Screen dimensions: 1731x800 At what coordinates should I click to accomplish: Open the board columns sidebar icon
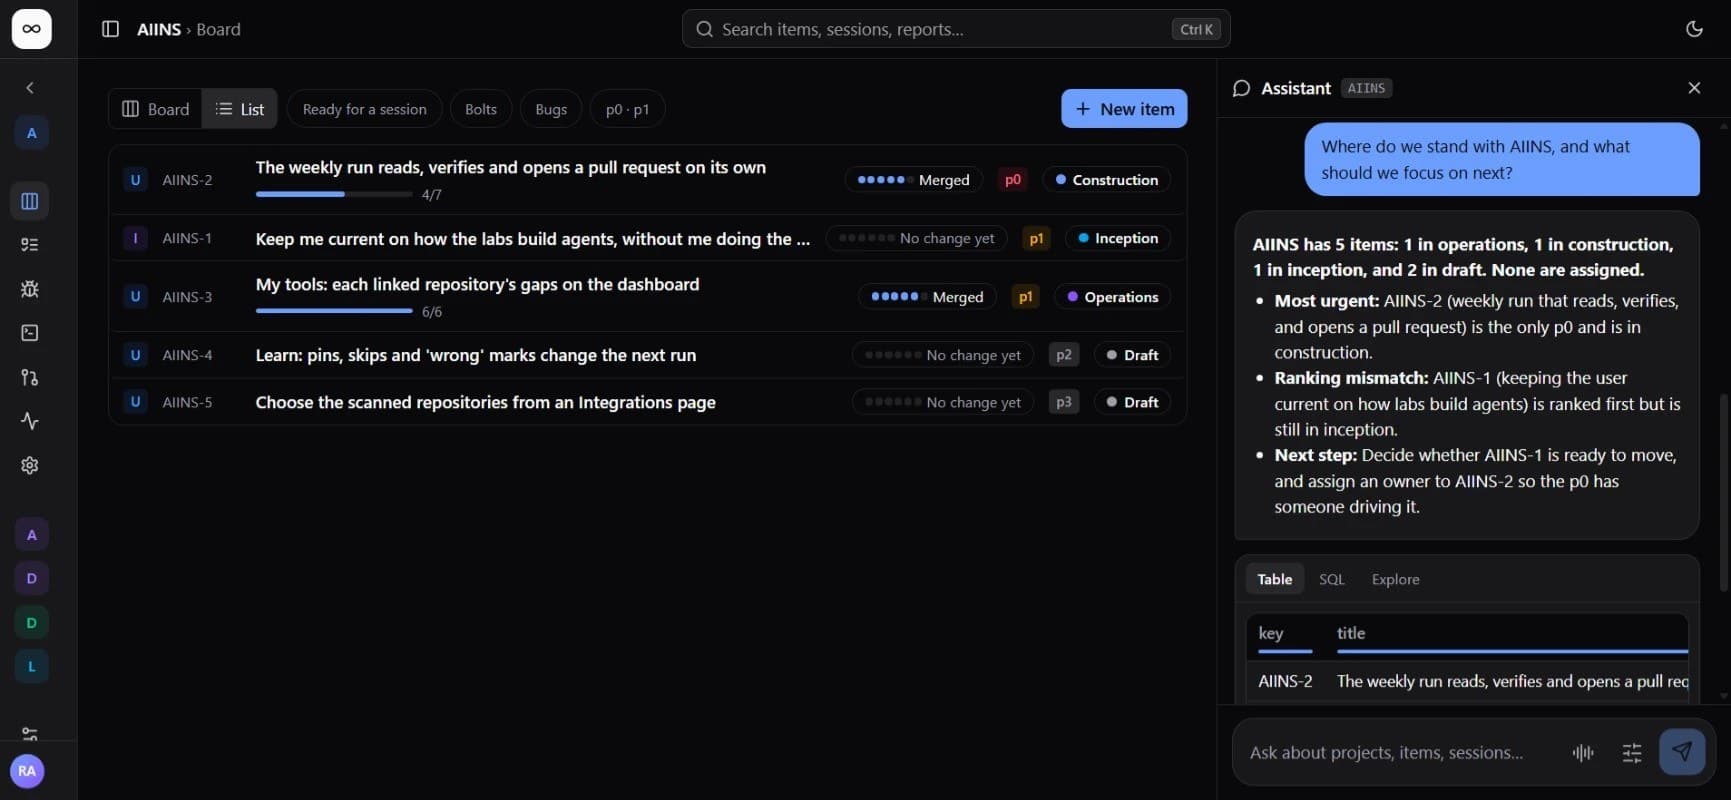point(30,201)
